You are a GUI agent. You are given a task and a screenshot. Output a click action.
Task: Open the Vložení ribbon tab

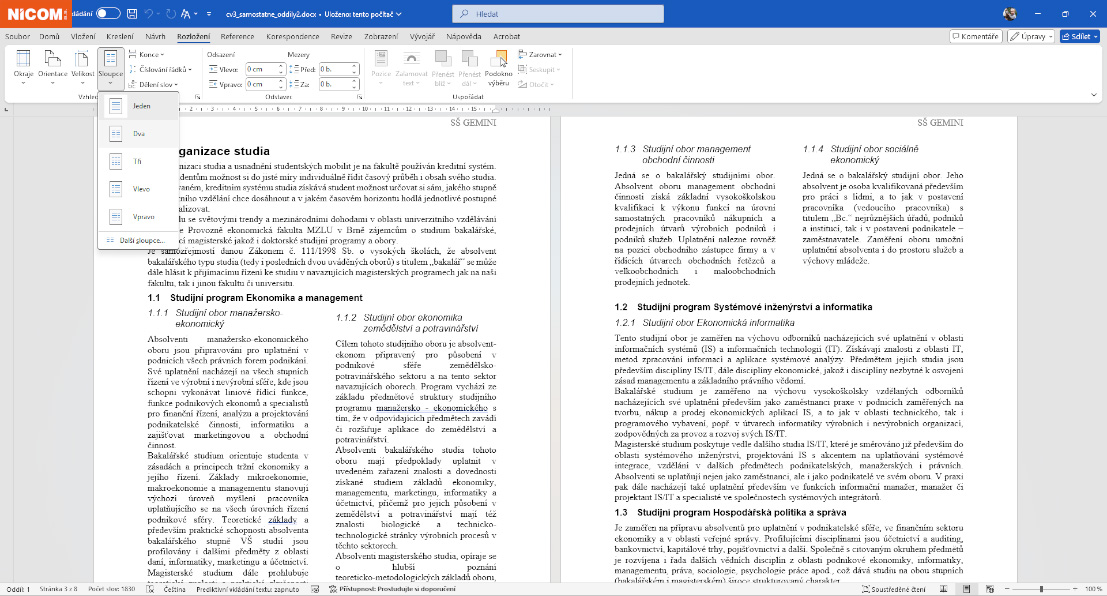coord(82,36)
